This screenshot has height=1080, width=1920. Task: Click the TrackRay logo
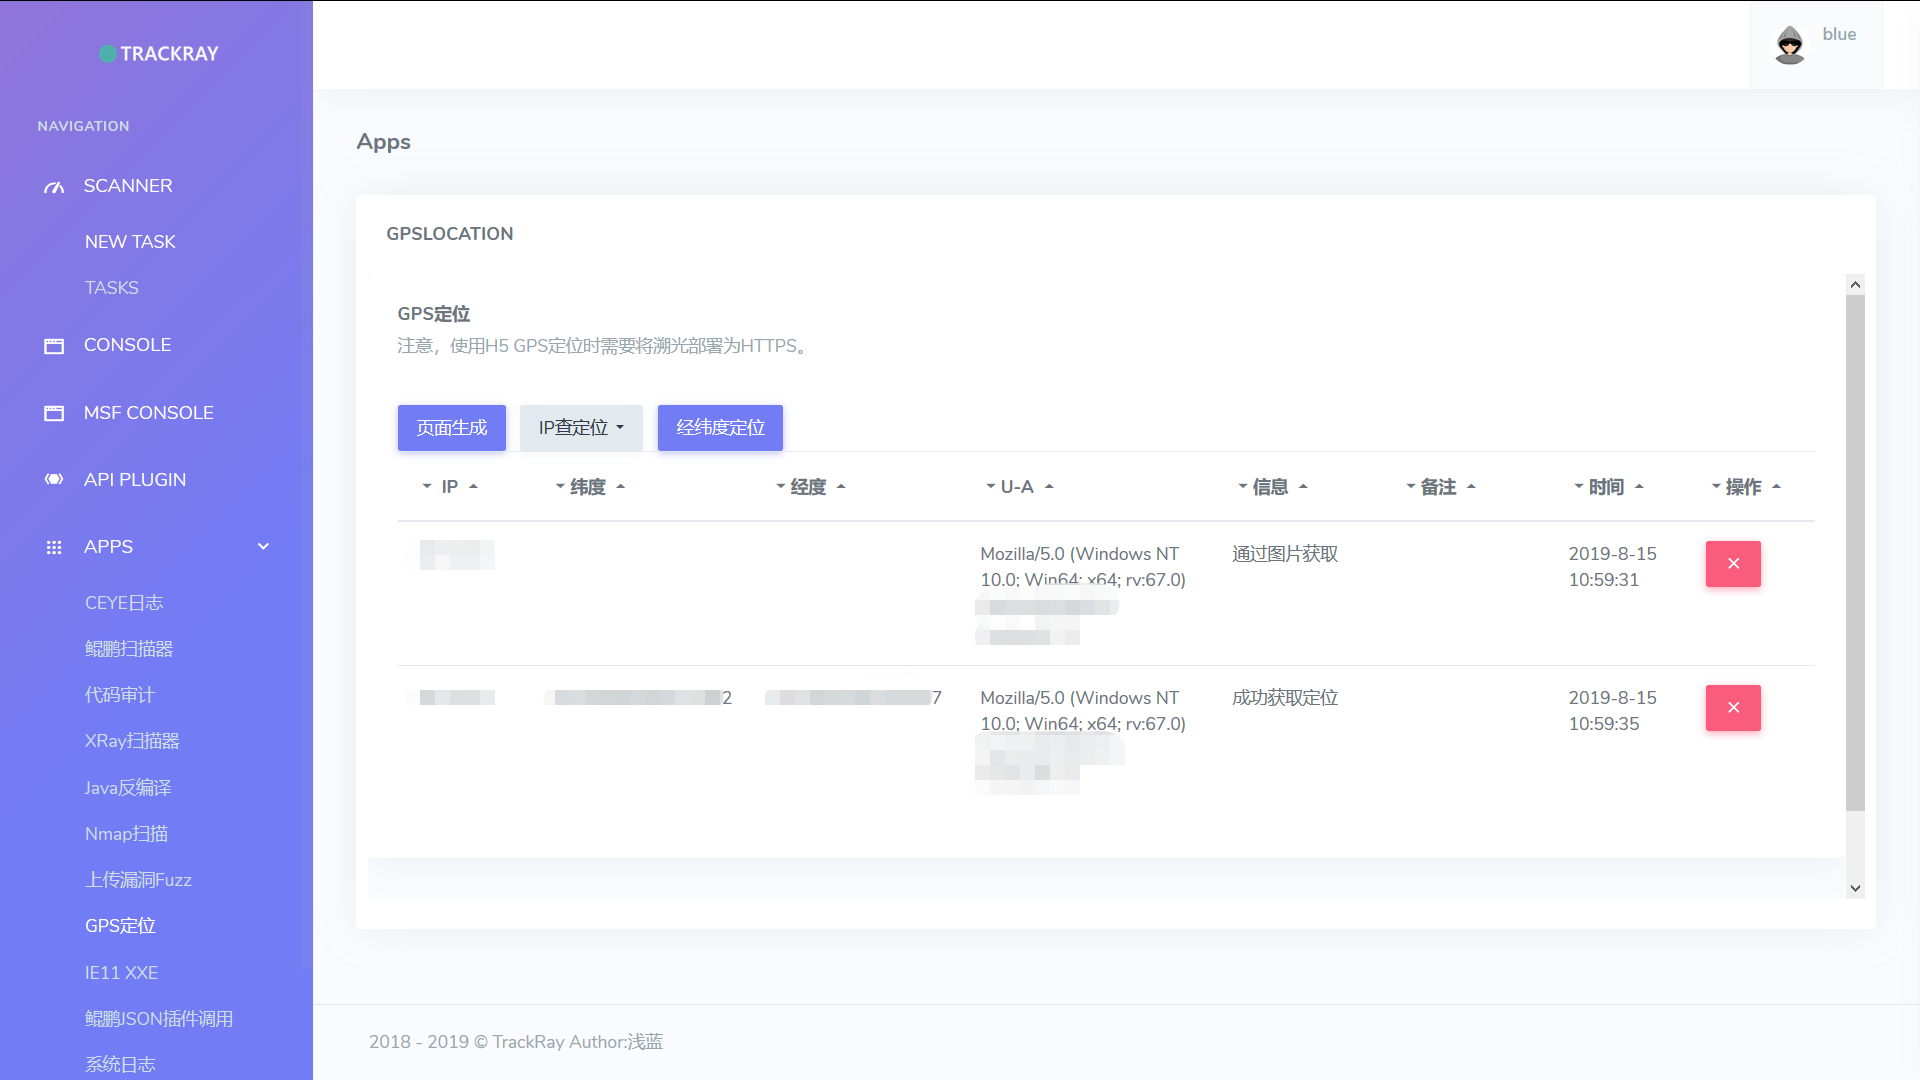pyautogui.click(x=159, y=54)
